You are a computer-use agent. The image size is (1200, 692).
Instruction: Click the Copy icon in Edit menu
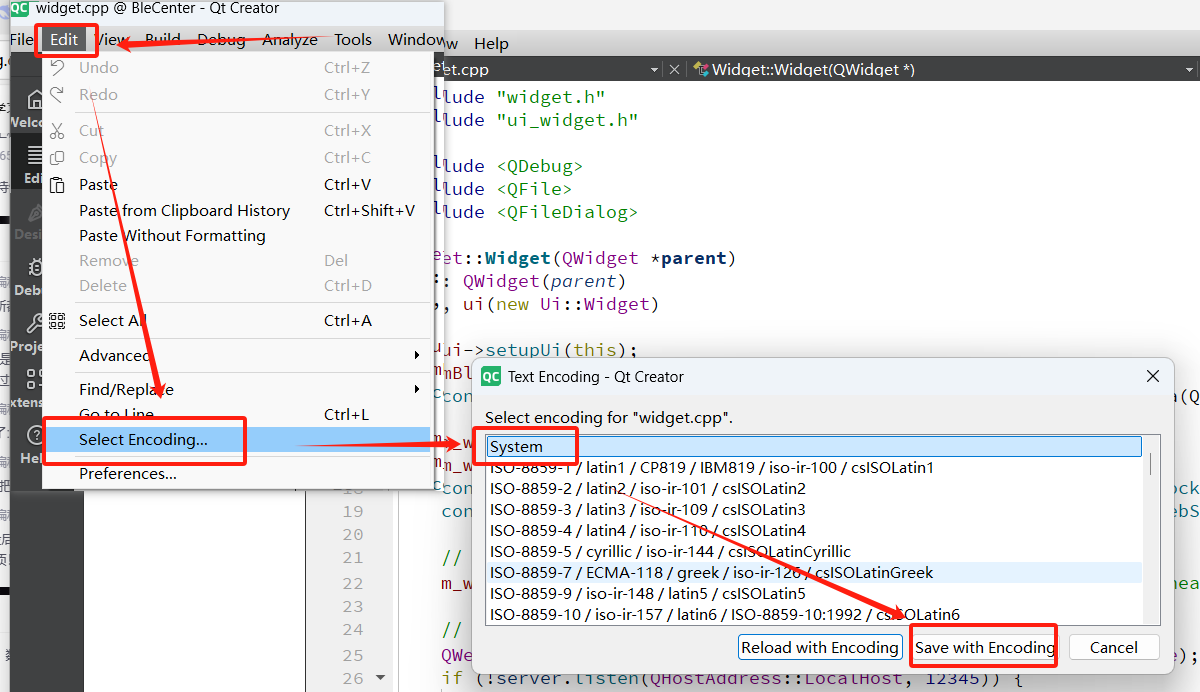[58, 158]
